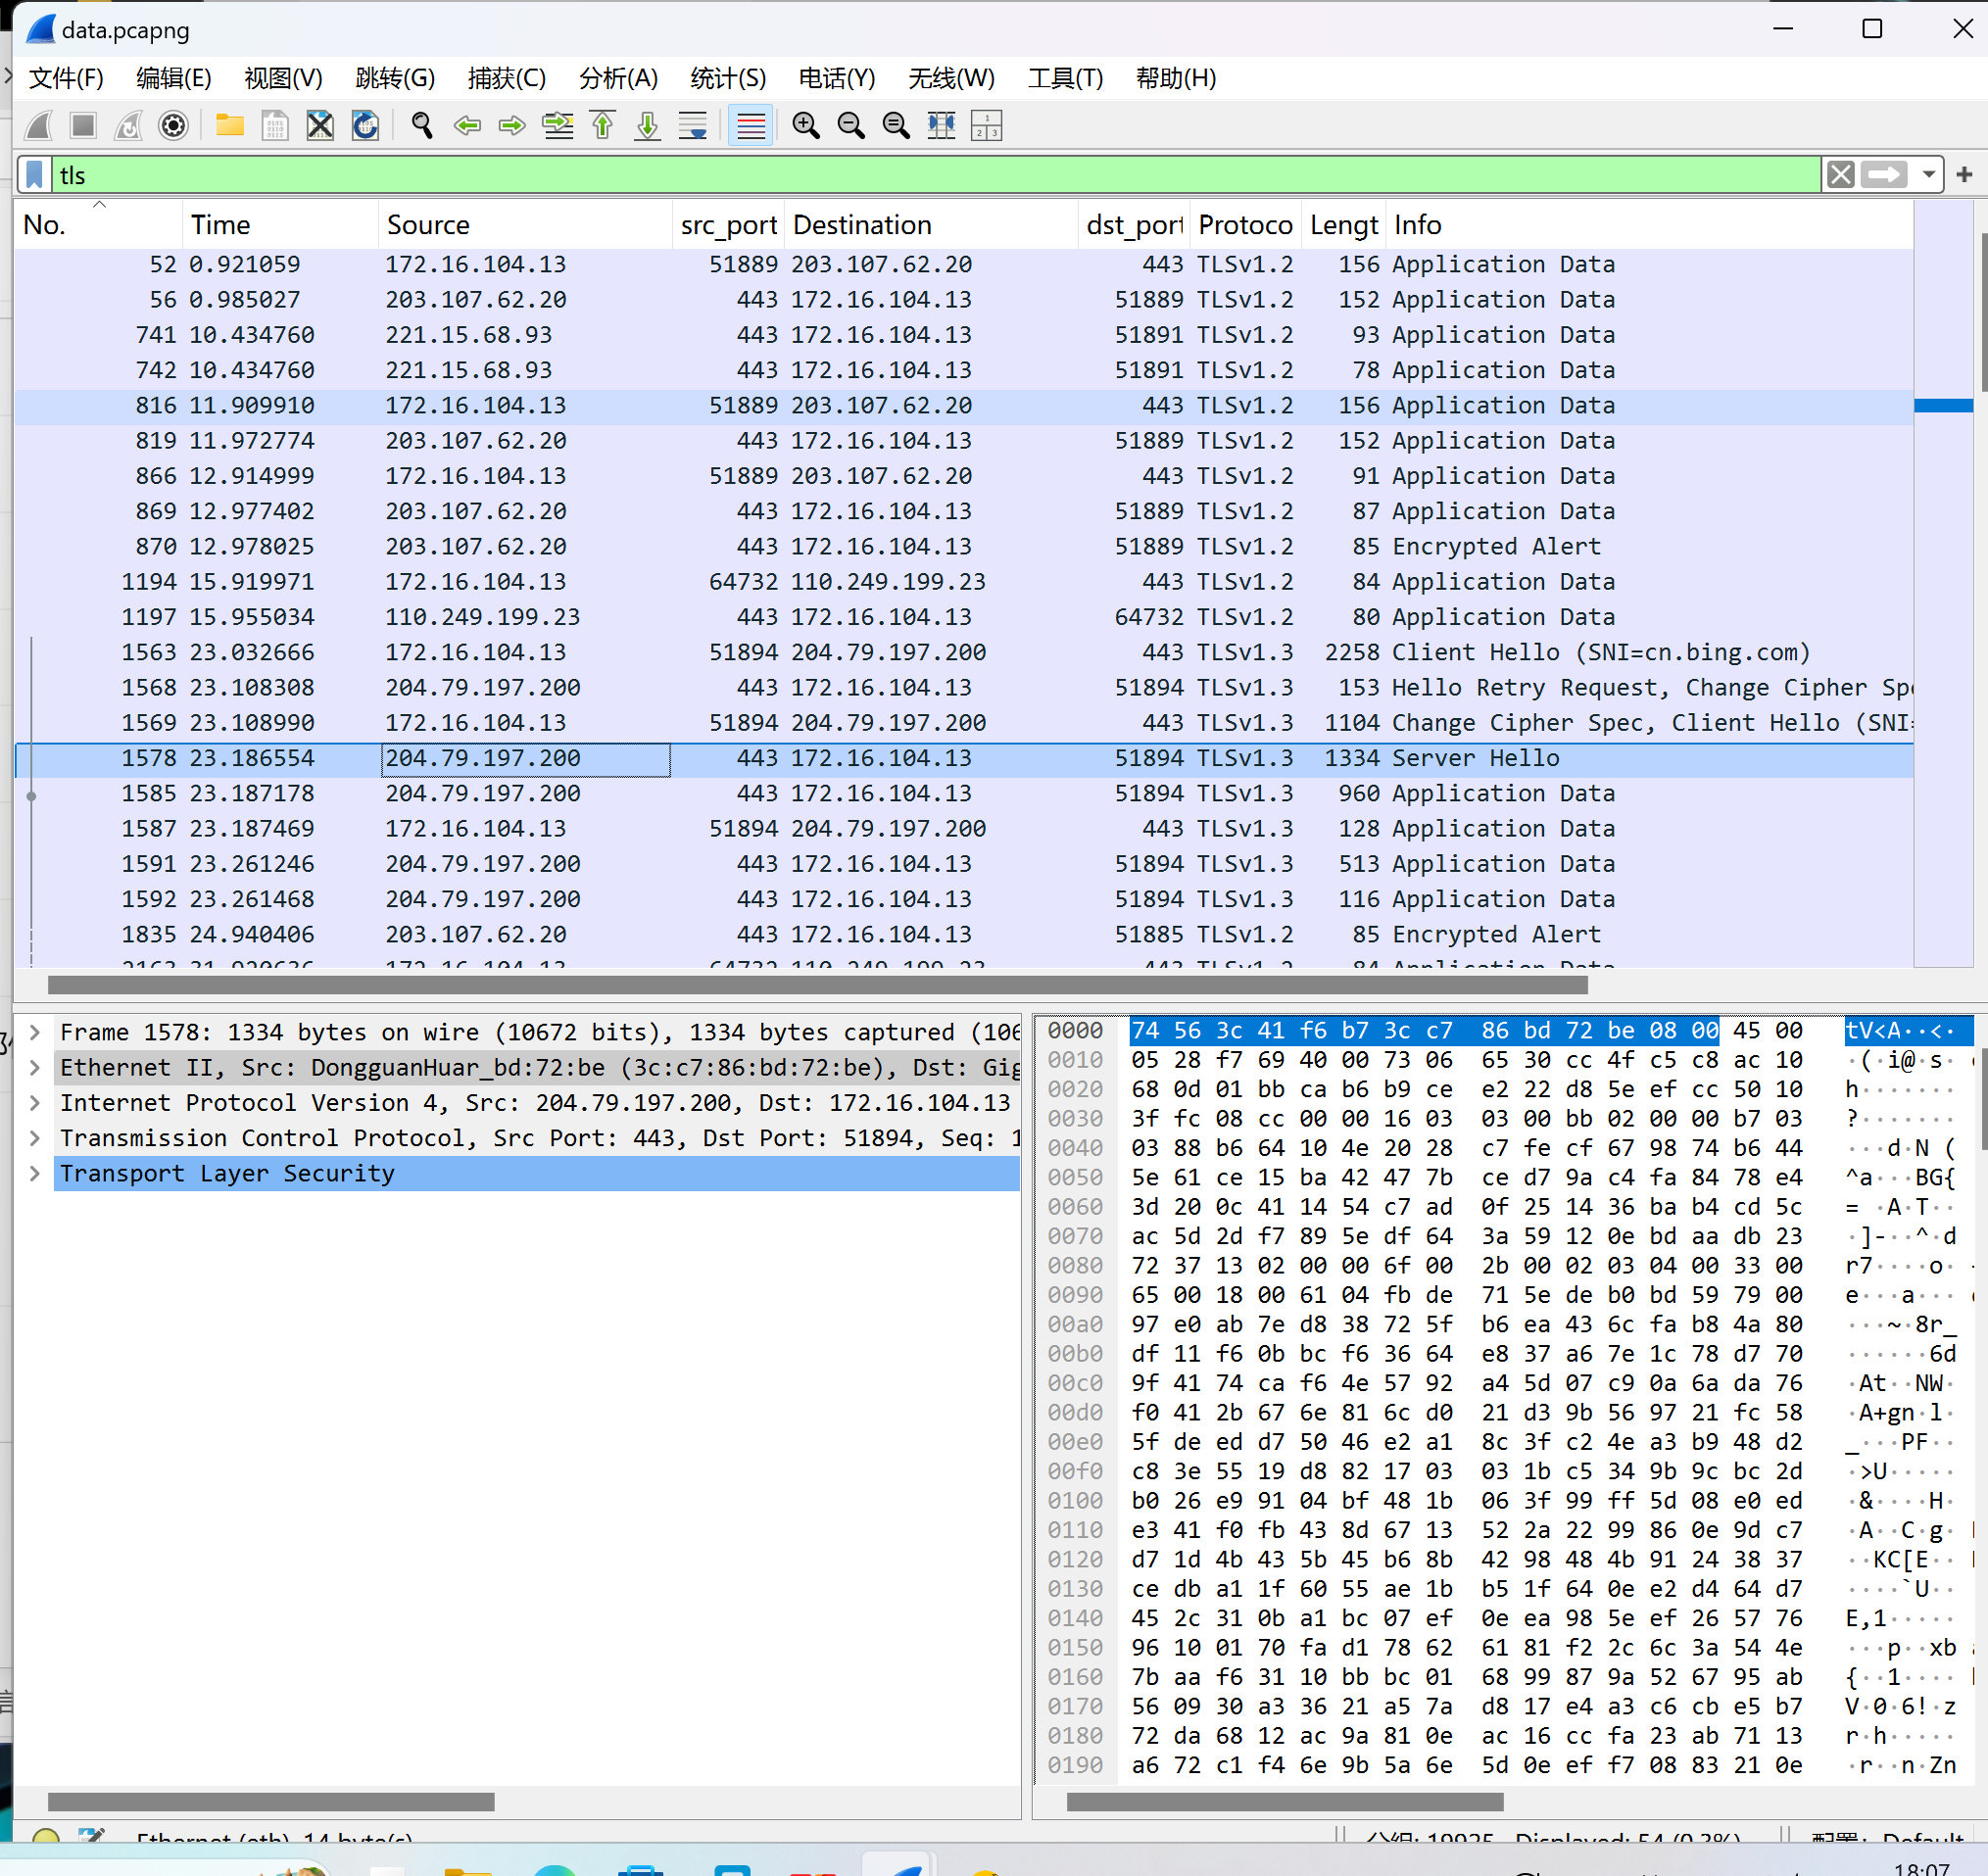Clear the tls display filter
Image resolution: width=1988 pixels, height=1876 pixels.
[1840, 174]
